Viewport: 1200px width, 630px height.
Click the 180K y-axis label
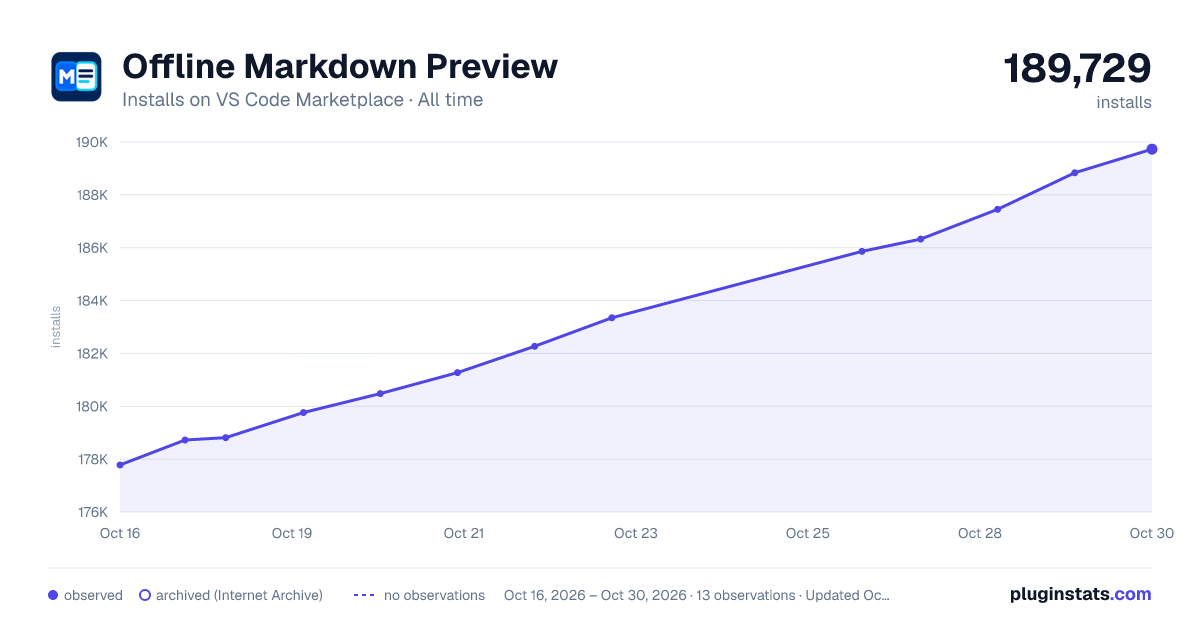92,407
